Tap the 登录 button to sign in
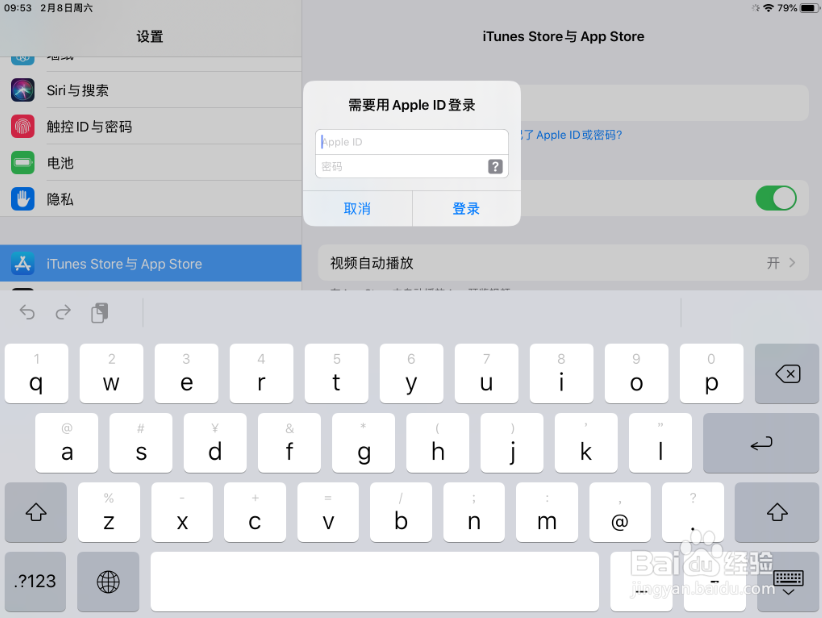This screenshot has height=618, width=822. pyautogui.click(x=465, y=208)
